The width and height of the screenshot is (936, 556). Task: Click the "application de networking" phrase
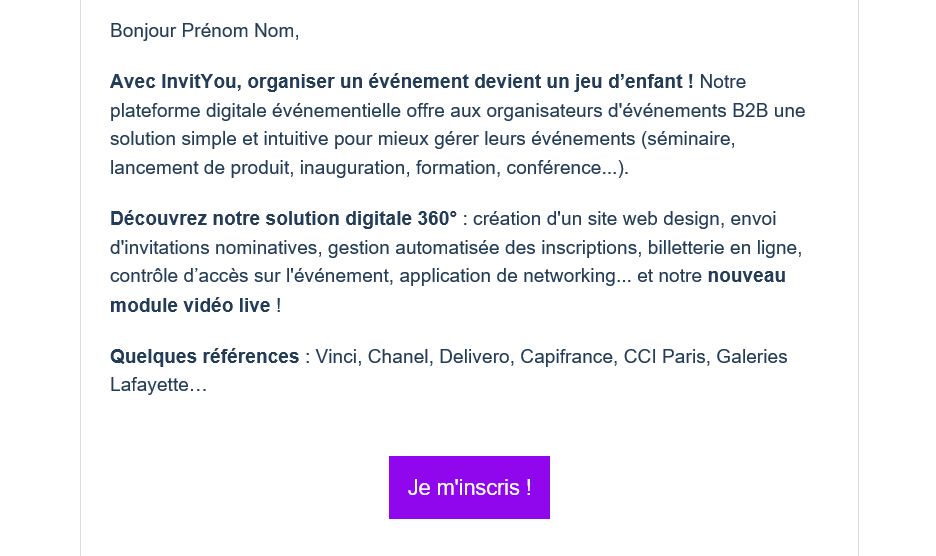pyautogui.click(x=507, y=276)
